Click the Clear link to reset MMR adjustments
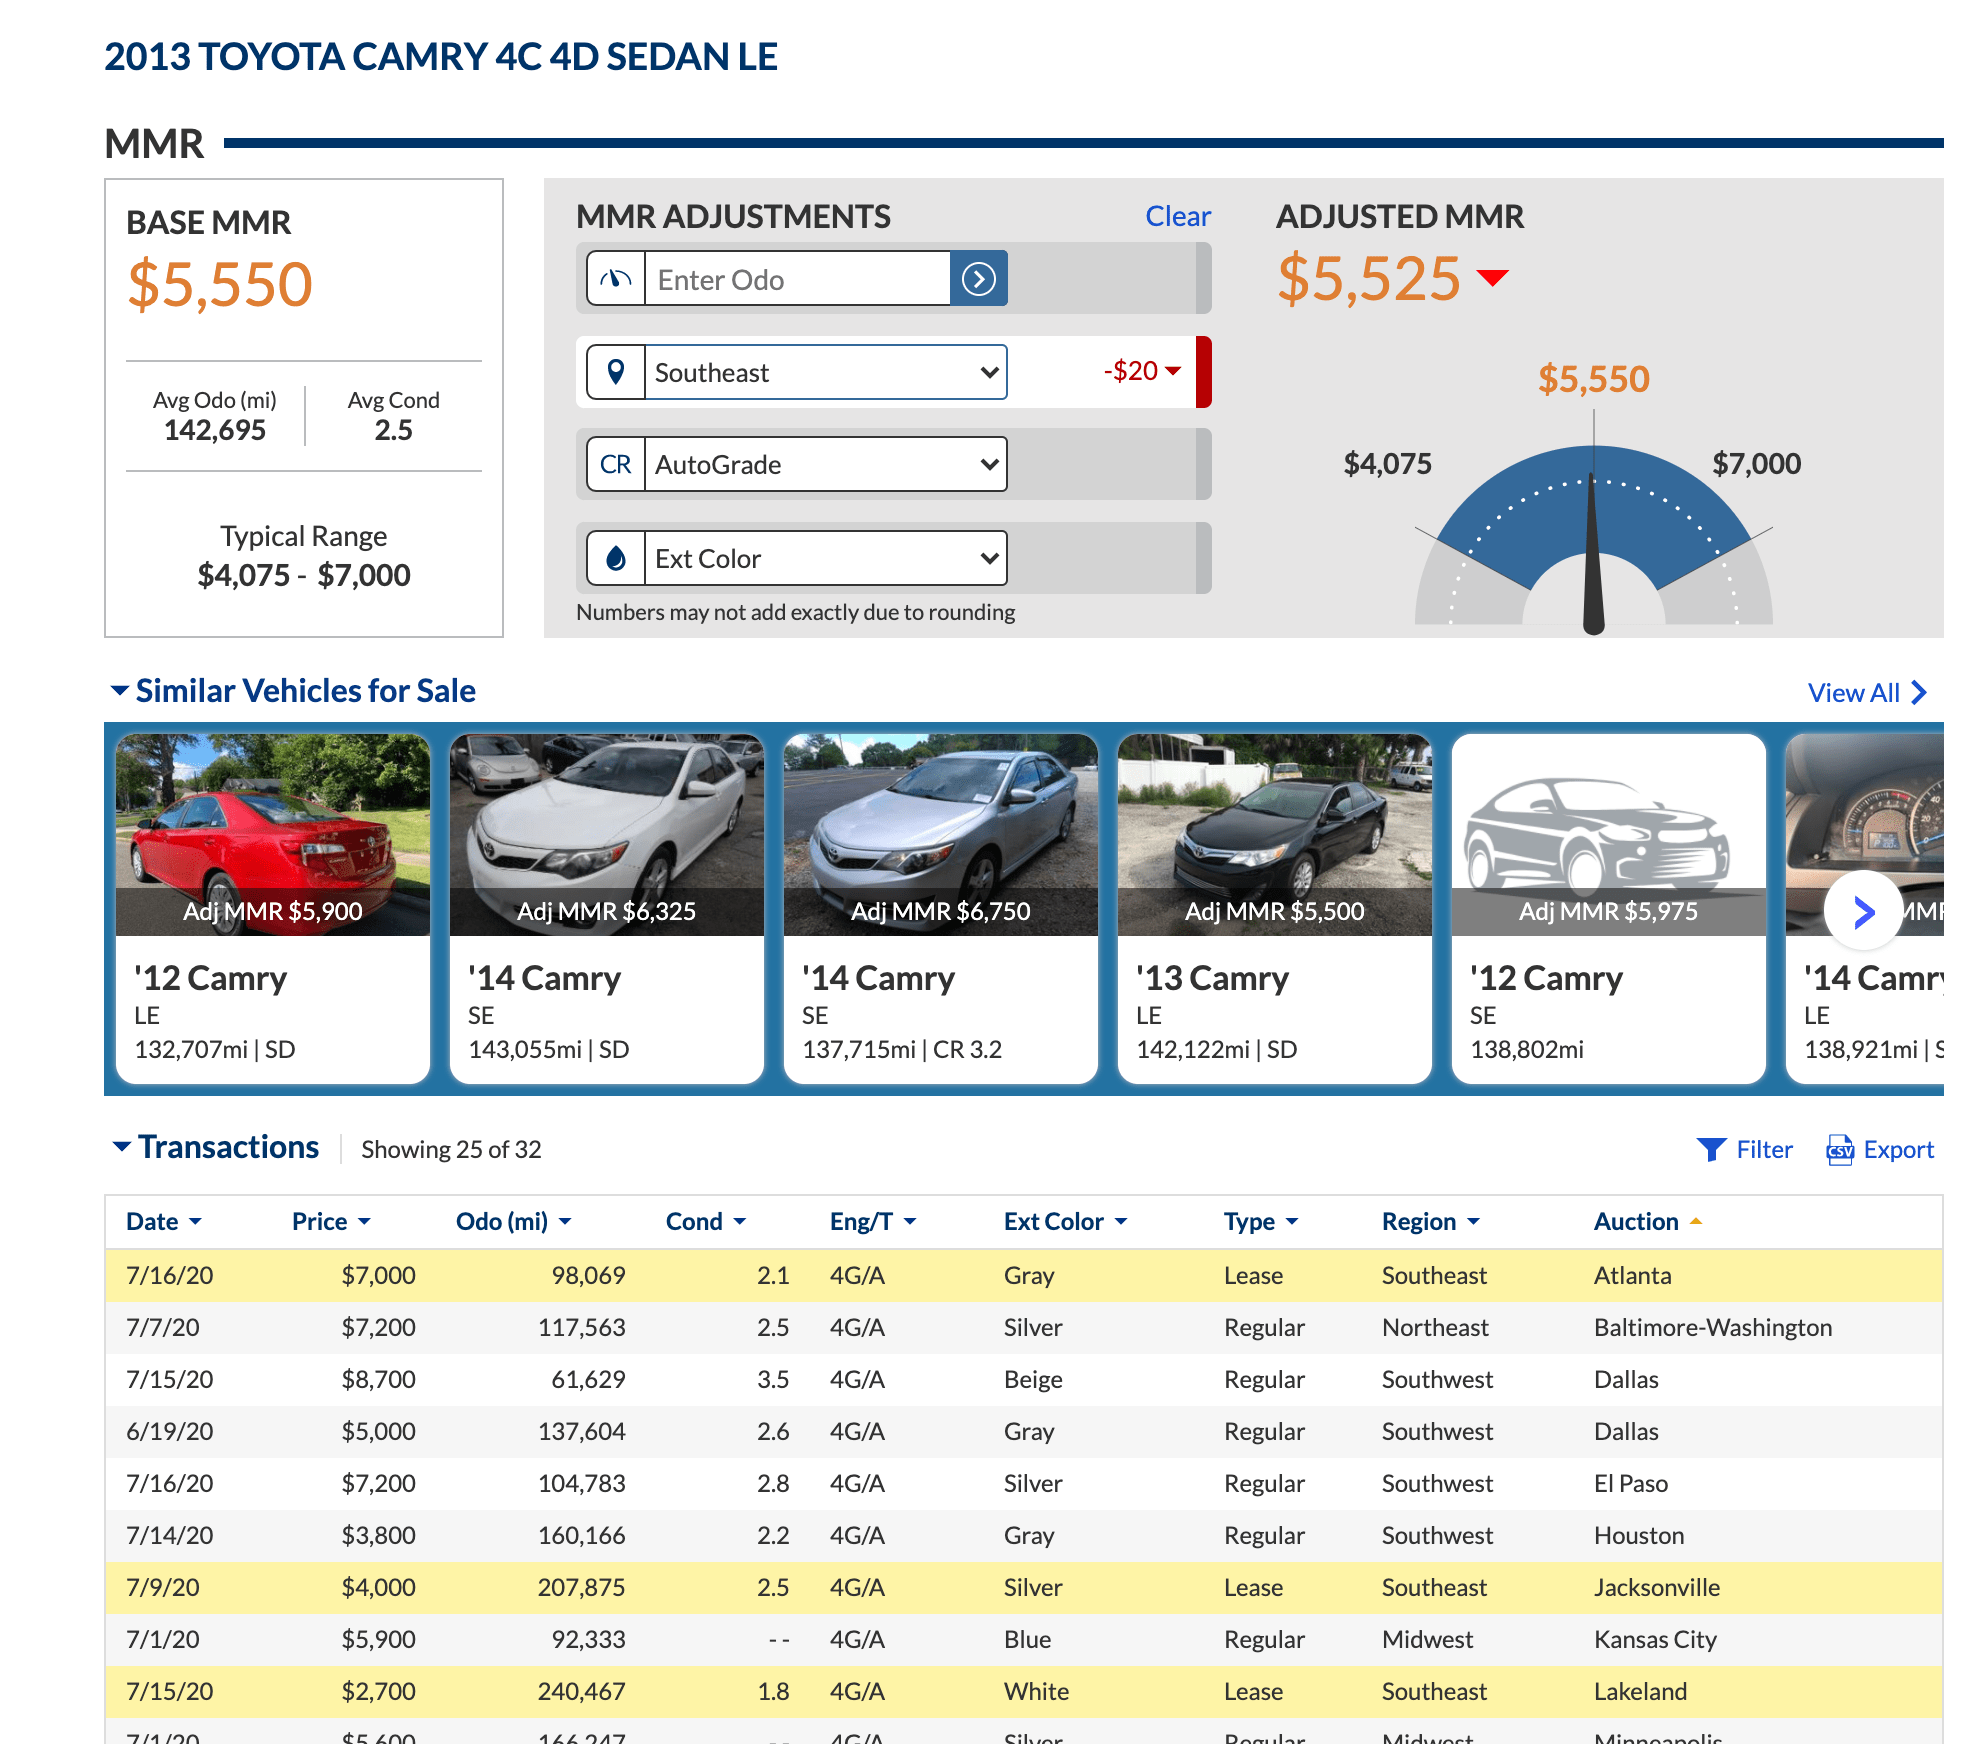1964x1744 pixels. click(x=1178, y=215)
